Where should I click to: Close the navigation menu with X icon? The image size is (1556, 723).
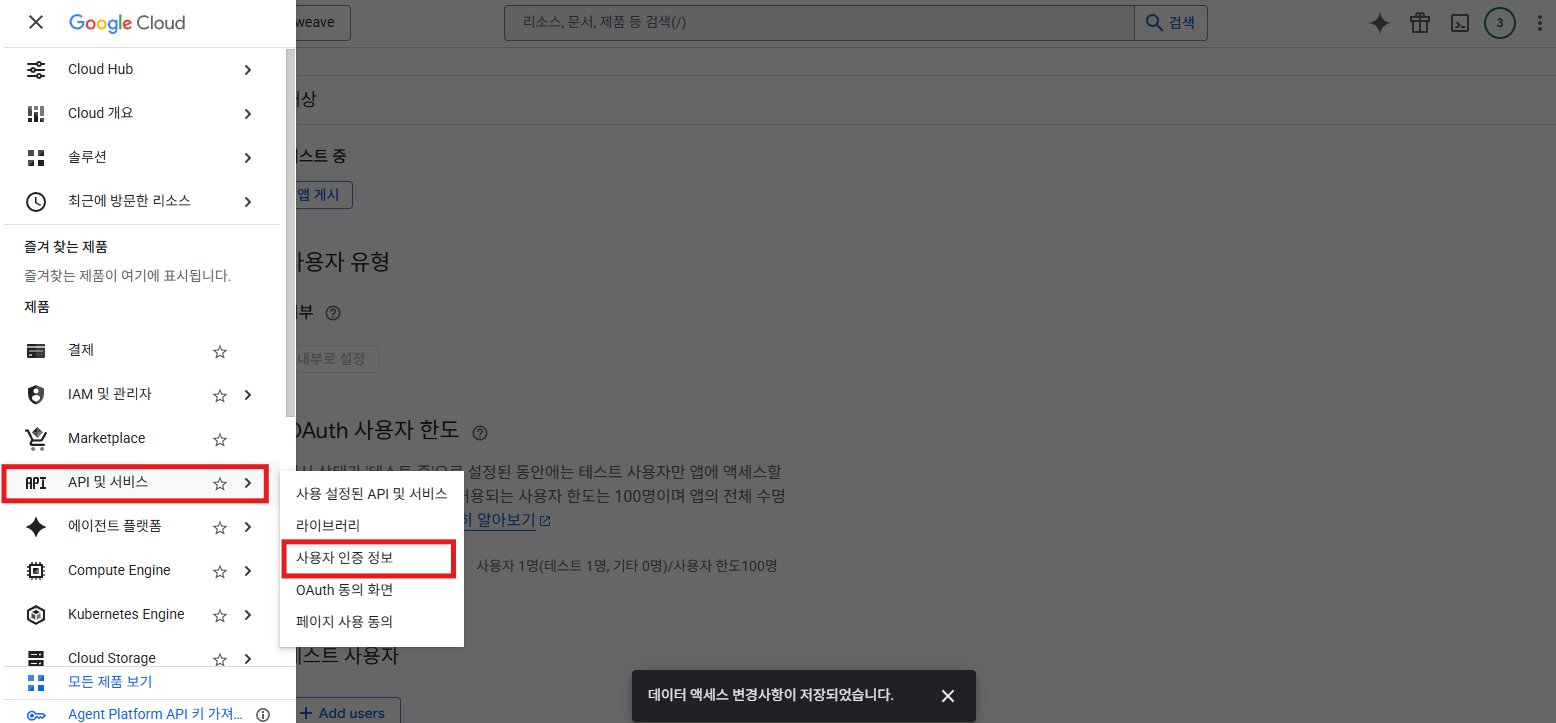[x=36, y=22]
